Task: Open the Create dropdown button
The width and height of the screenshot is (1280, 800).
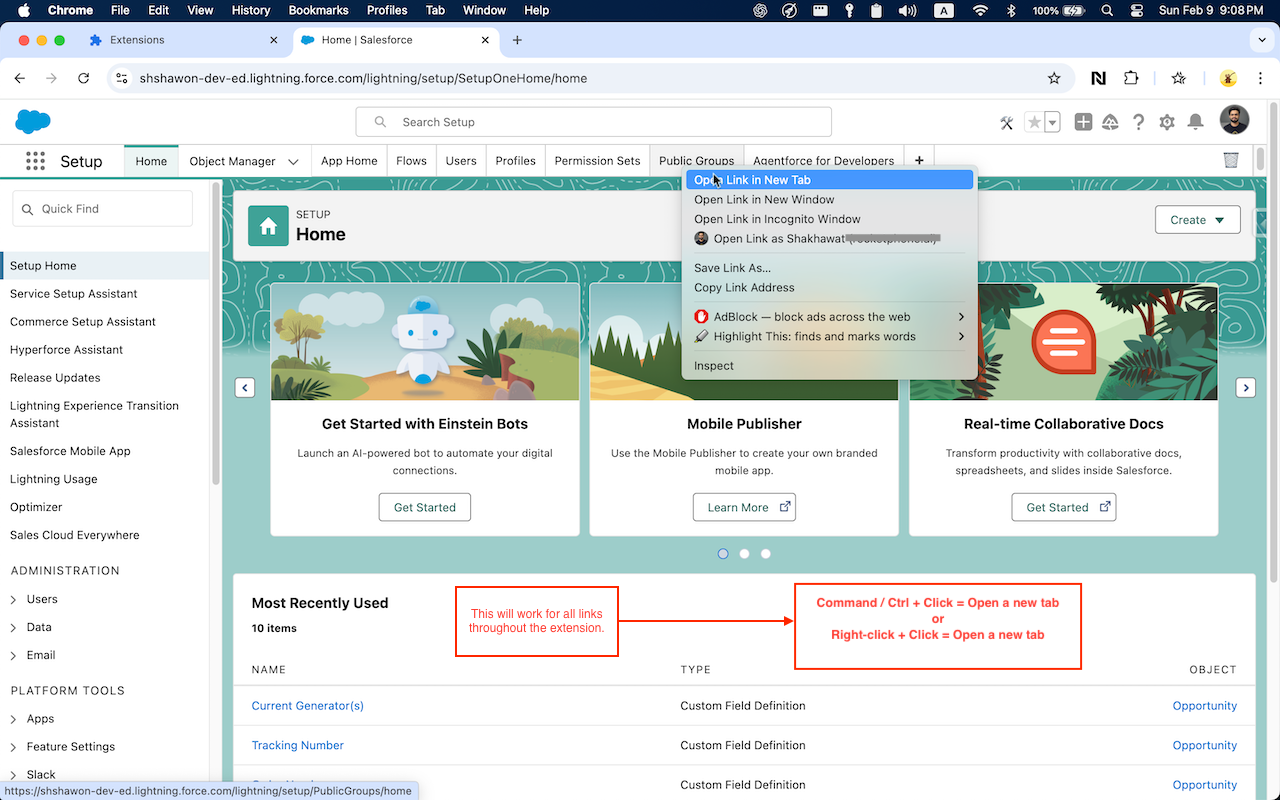Action: (1197, 220)
